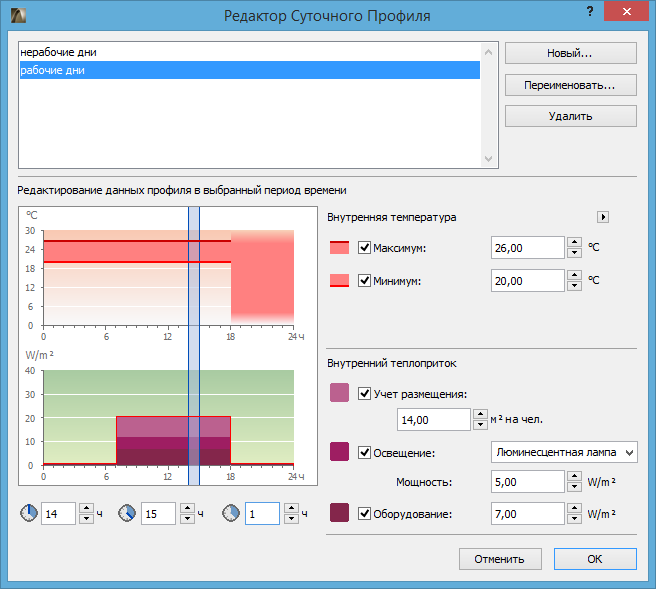Increase the м² на чел. value
This screenshot has height=589, width=656.
click(480, 414)
